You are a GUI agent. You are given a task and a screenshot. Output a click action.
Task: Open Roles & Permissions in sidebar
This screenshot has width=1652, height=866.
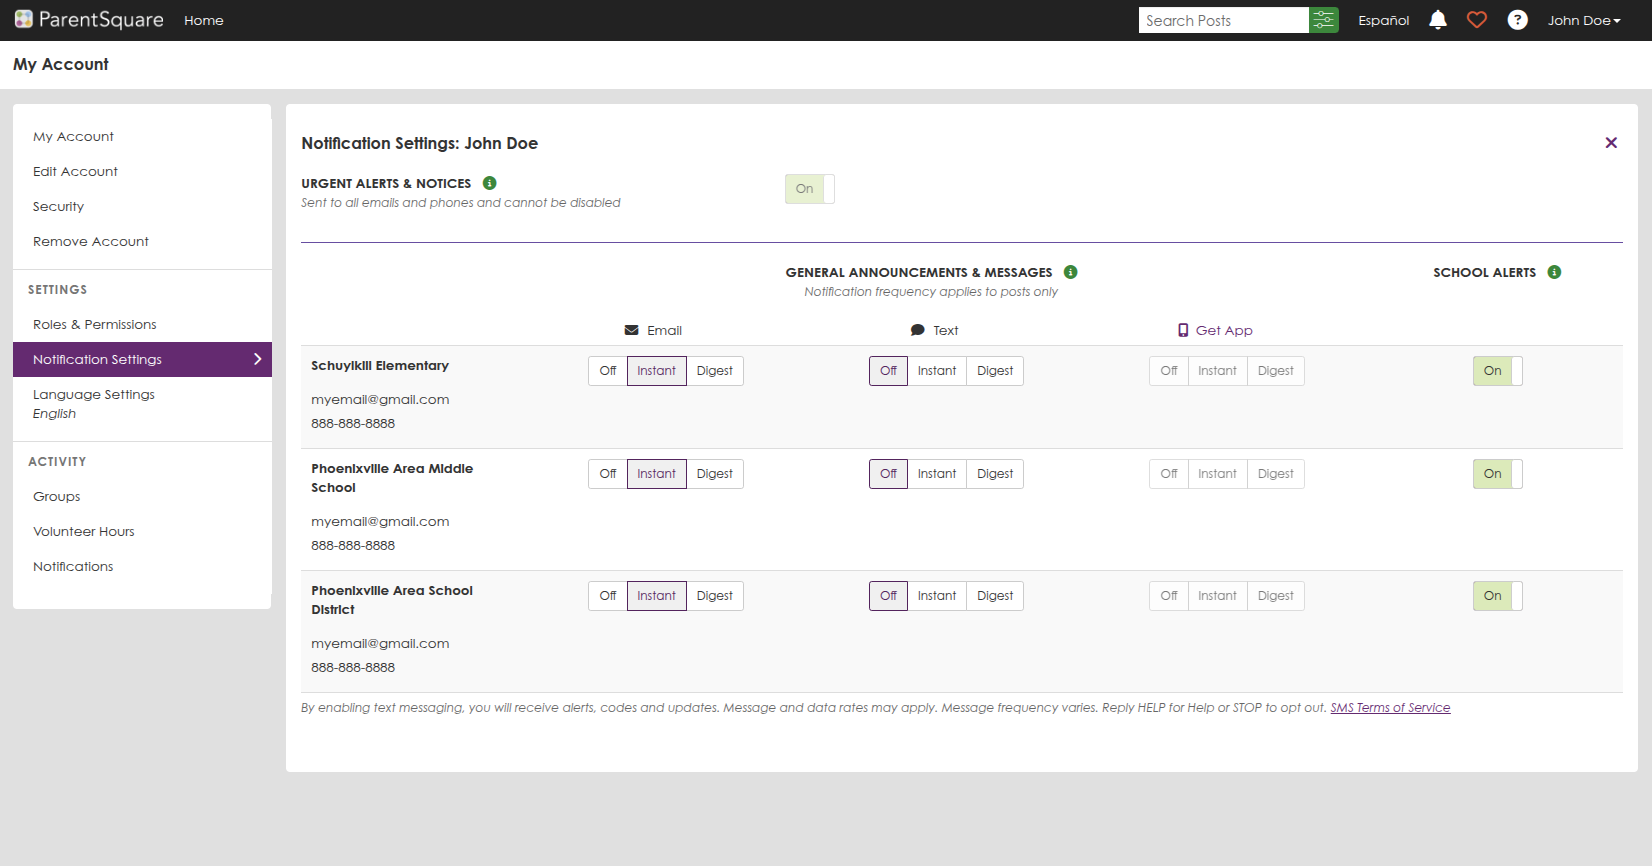click(95, 324)
